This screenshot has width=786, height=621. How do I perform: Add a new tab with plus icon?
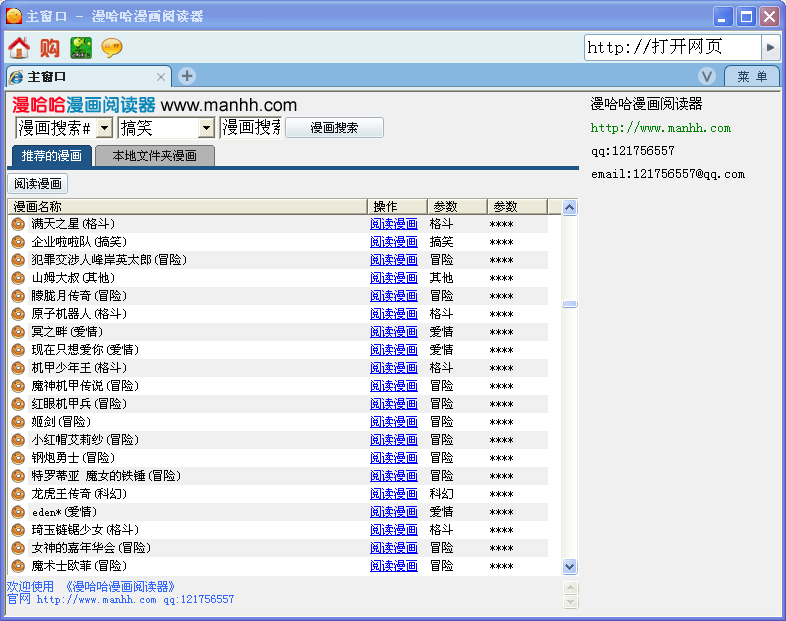[187, 76]
